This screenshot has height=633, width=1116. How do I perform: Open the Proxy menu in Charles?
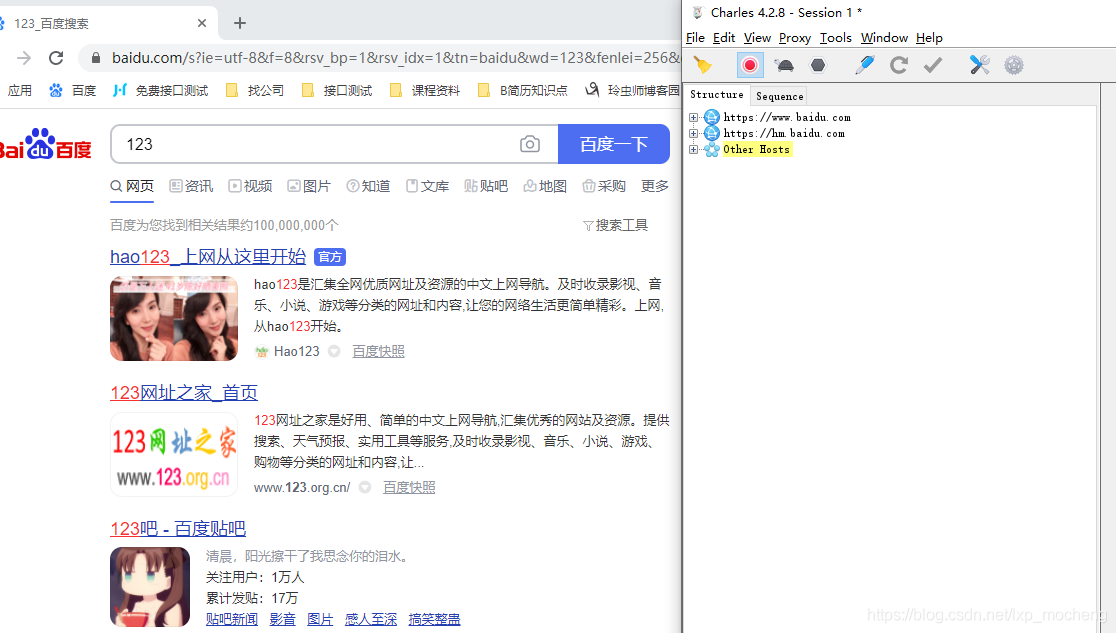(794, 38)
